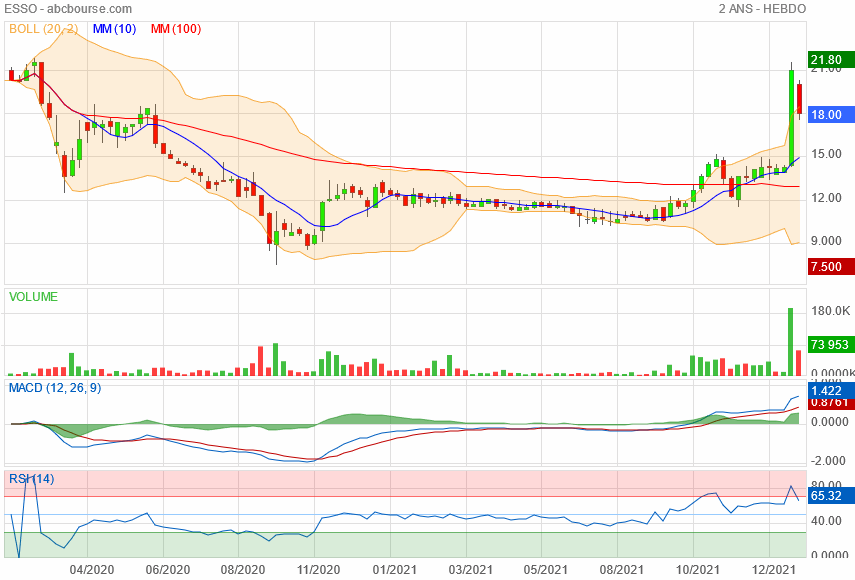Click the 11/2020 date axis label
The width and height of the screenshot is (855, 580).
point(318,570)
